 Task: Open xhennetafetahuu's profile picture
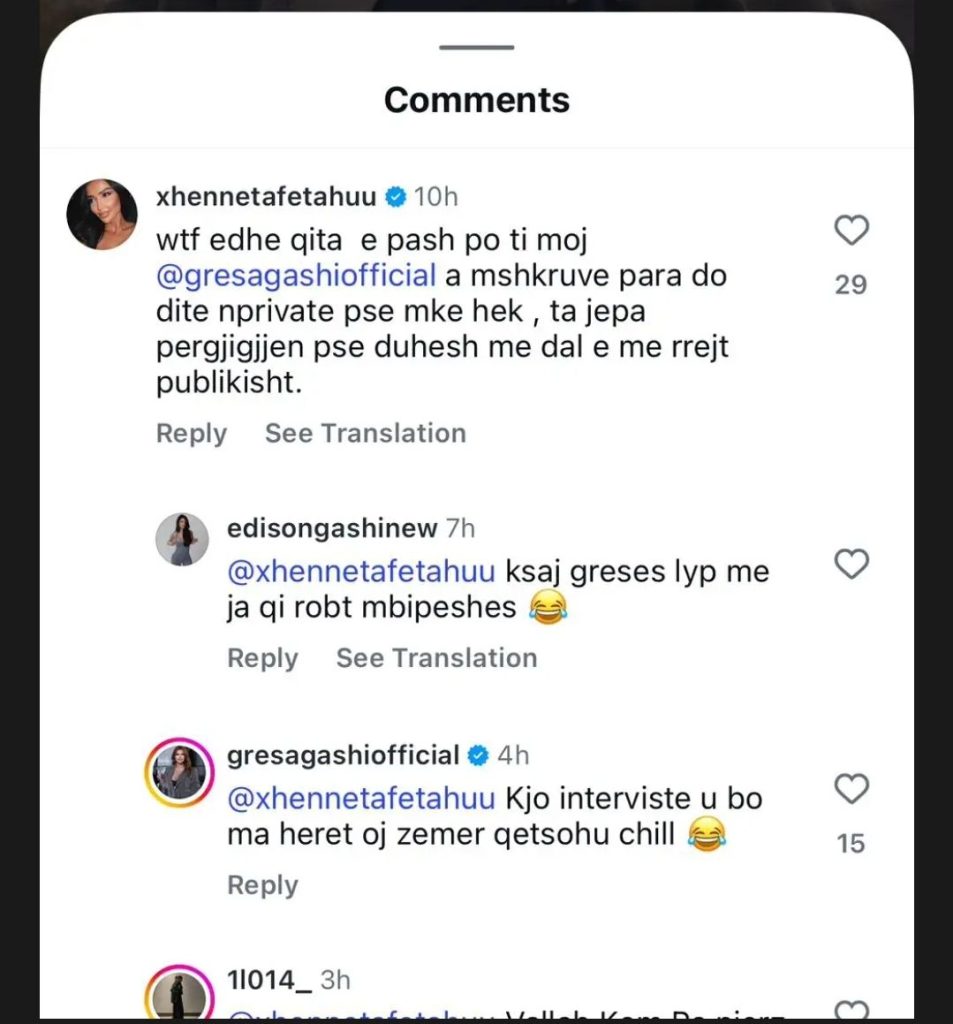coord(101,214)
